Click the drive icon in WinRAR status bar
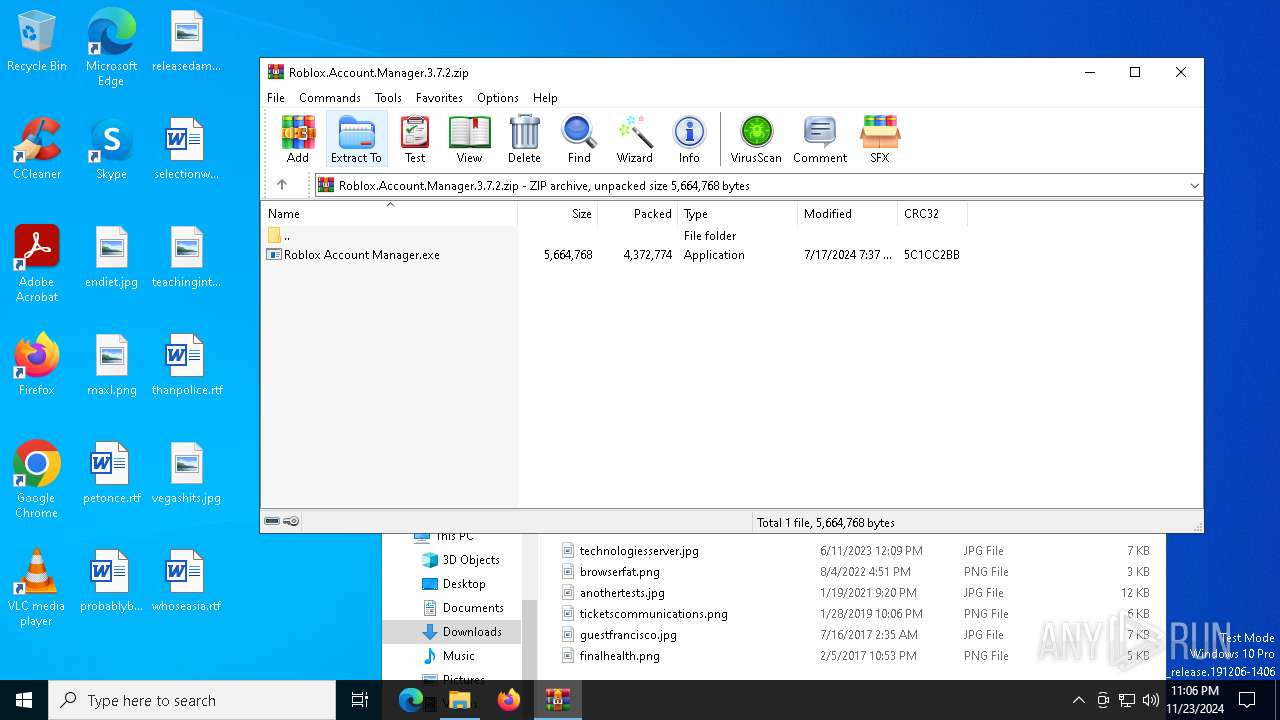 pyautogui.click(x=272, y=521)
